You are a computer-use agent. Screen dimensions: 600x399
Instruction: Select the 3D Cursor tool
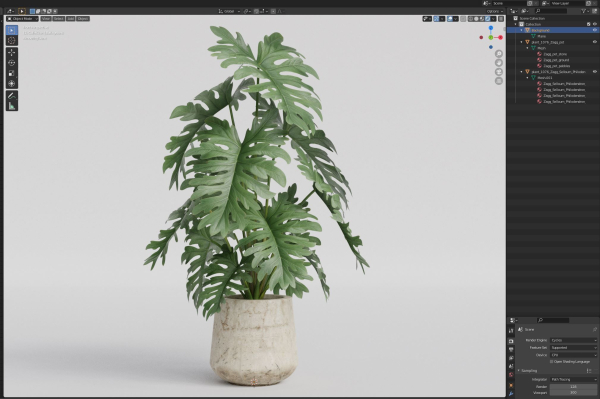point(12,41)
